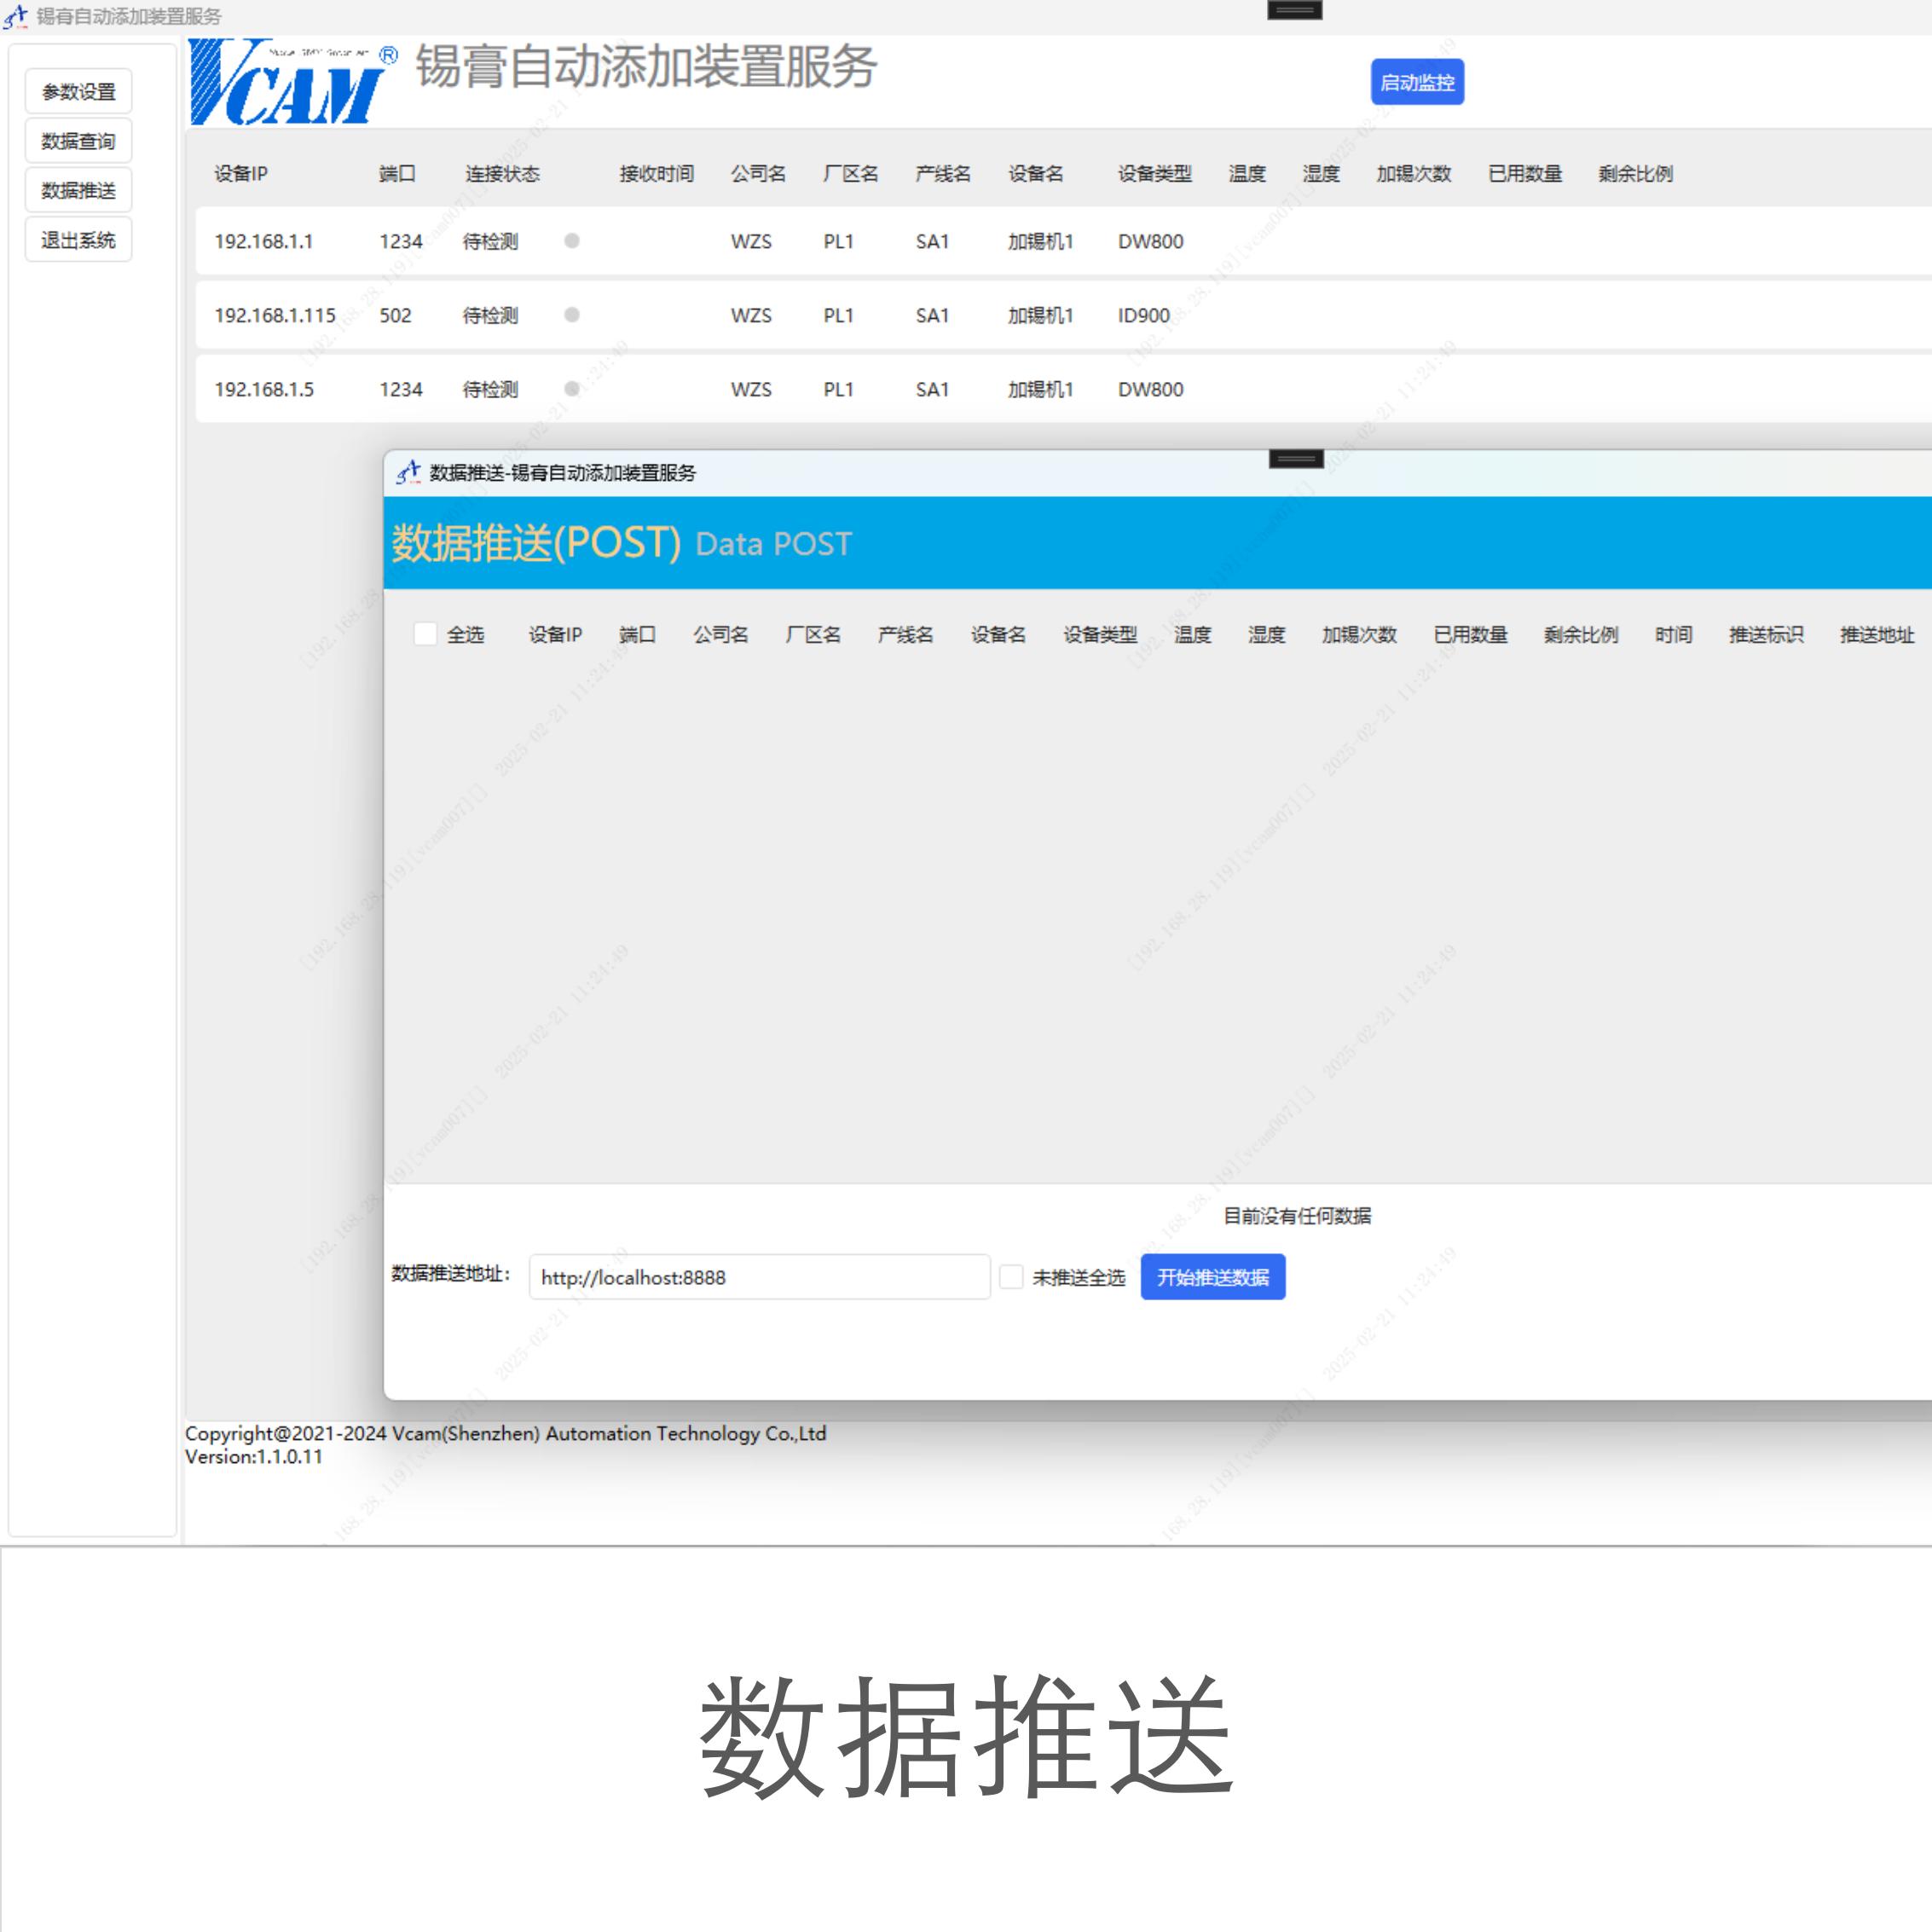1932x1932 pixels.
Task: Click the icon in 数据推送 dialog title bar
Action: point(408,473)
